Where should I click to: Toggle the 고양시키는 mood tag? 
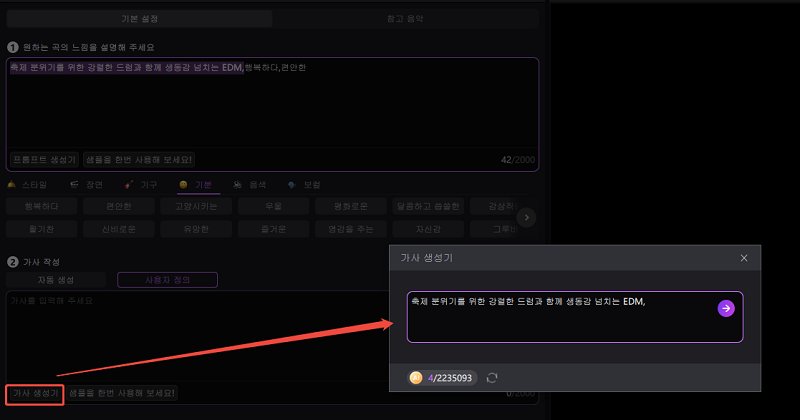pyautogui.click(x=196, y=206)
